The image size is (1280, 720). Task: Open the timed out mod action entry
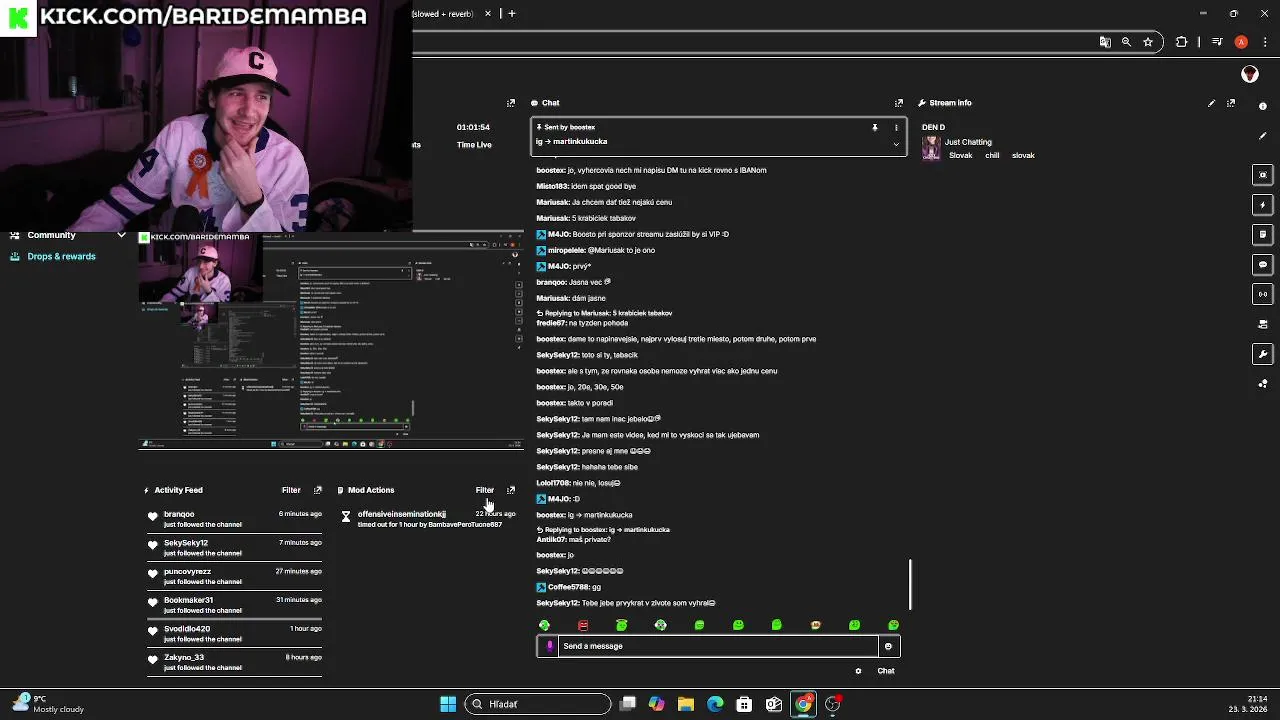click(x=428, y=519)
